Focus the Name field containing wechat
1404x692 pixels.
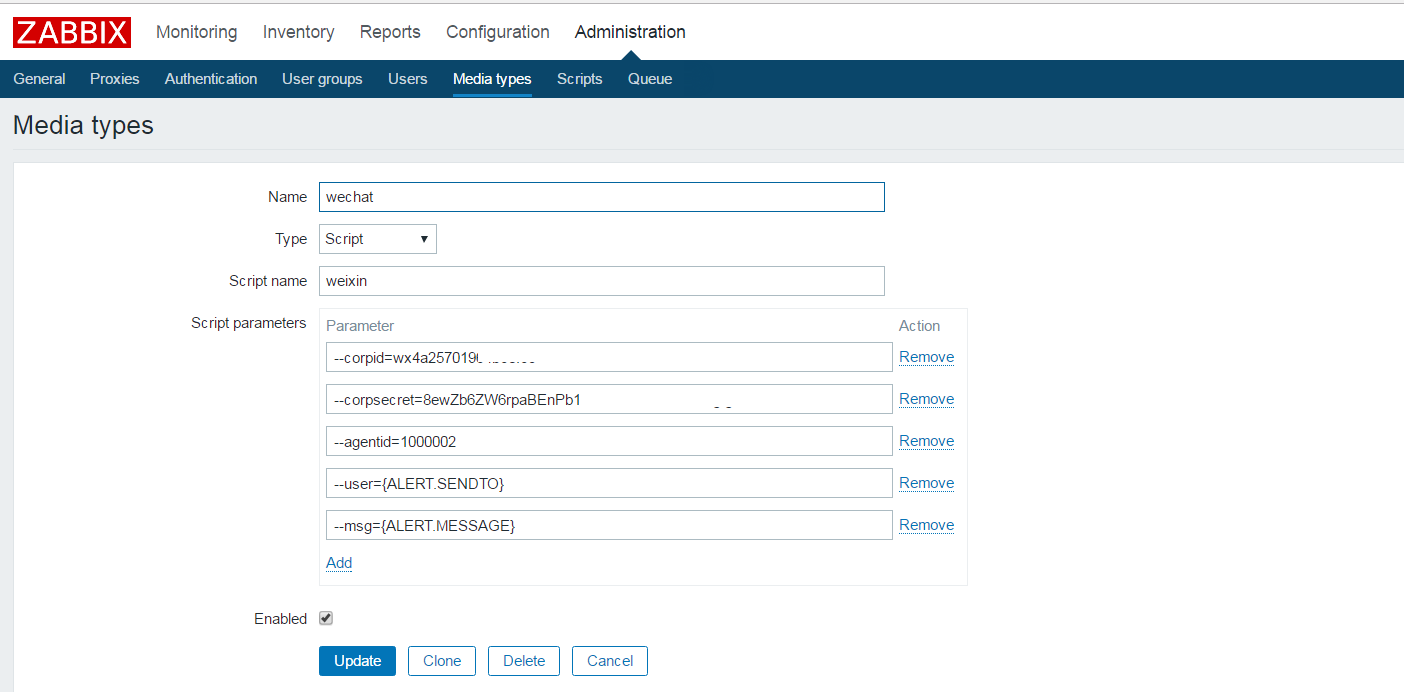(601, 197)
